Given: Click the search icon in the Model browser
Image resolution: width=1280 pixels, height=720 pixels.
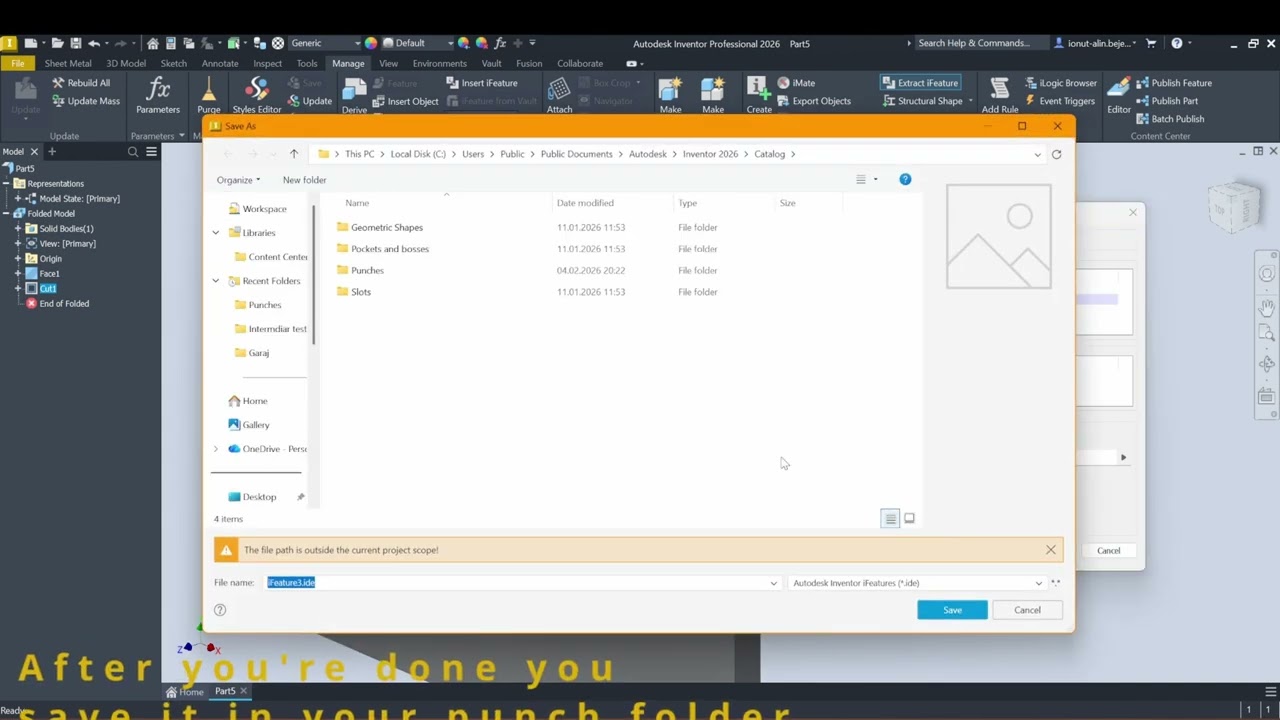Looking at the screenshot, I should pos(133,152).
